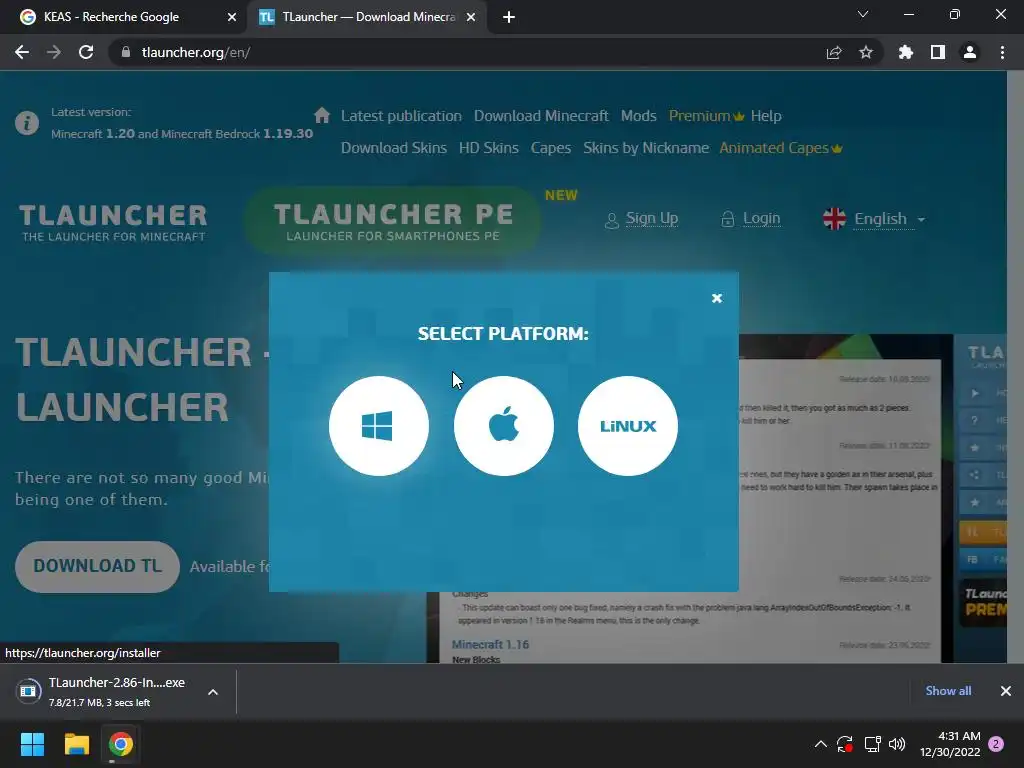Click the sync tray icon with red dot
Screen dimensions: 1024x768
844,744
